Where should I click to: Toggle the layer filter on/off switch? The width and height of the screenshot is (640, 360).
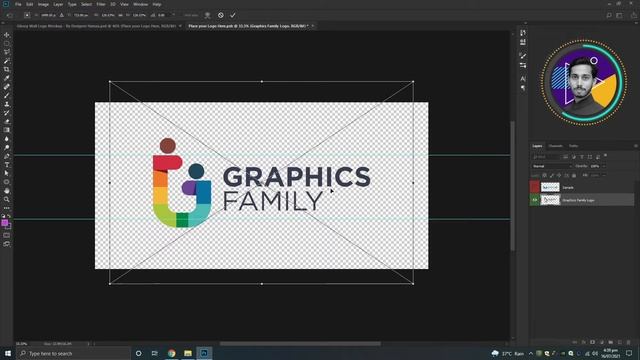pyautogui.click(x=606, y=156)
